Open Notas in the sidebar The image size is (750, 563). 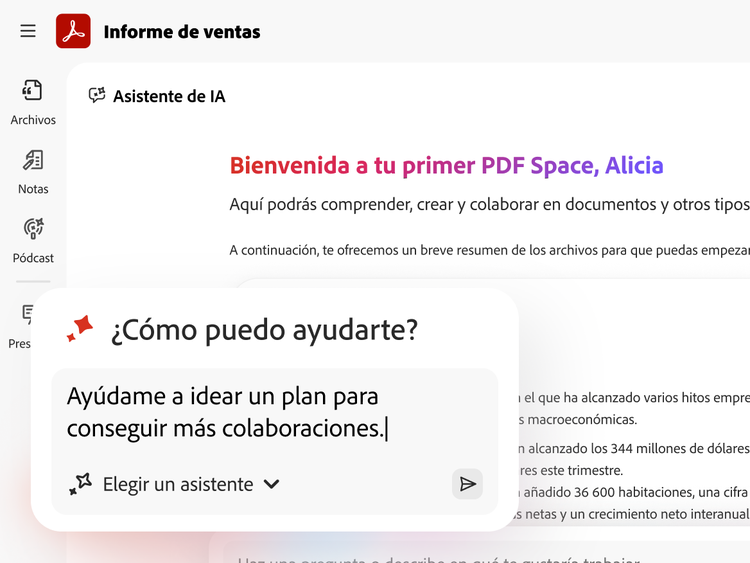[33, 172]
